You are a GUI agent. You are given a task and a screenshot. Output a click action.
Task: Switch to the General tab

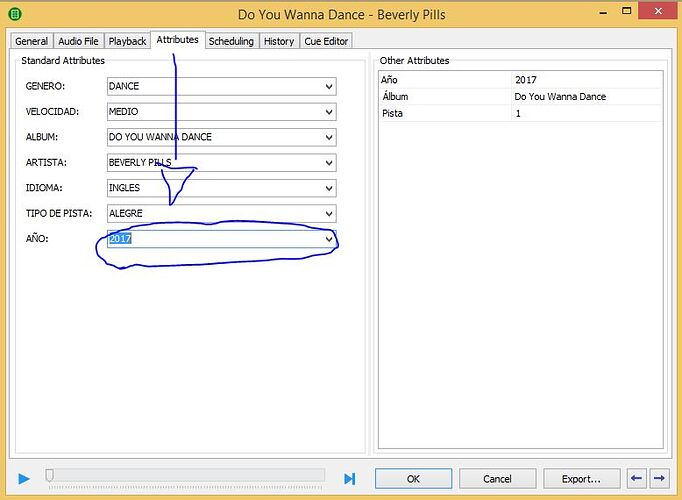pyautogui.click(x=31, y=41)
